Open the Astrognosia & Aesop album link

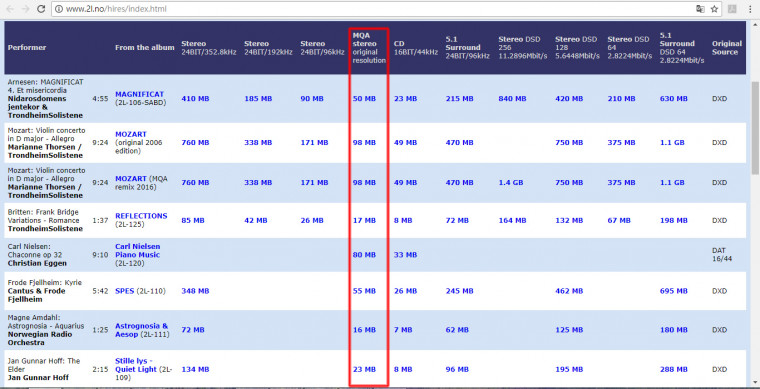click(x=141, y=330)
